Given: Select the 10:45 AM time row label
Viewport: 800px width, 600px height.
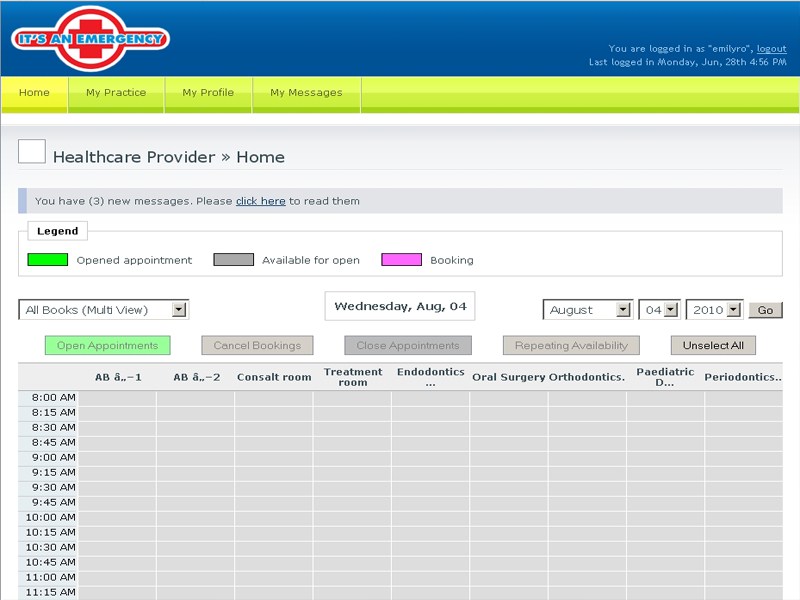Looking at the screenshot, I should point(51,562).
